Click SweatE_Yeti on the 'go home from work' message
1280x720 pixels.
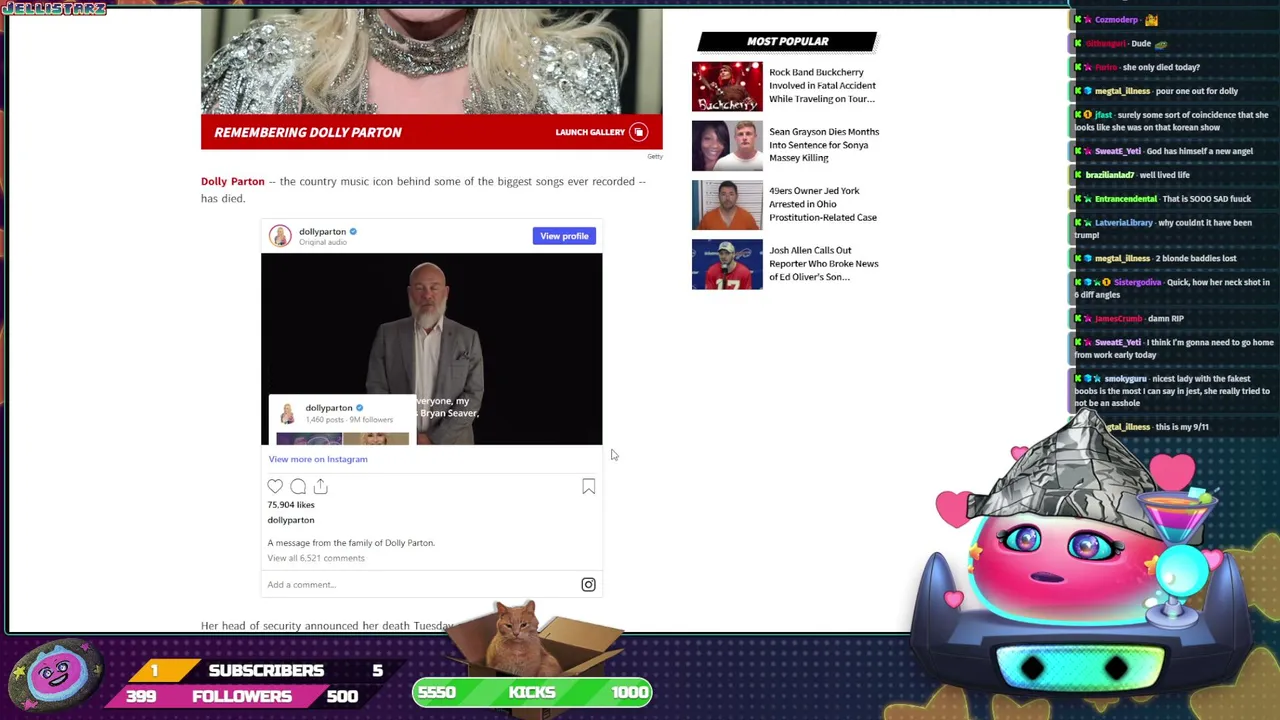tap(1117, 343)
